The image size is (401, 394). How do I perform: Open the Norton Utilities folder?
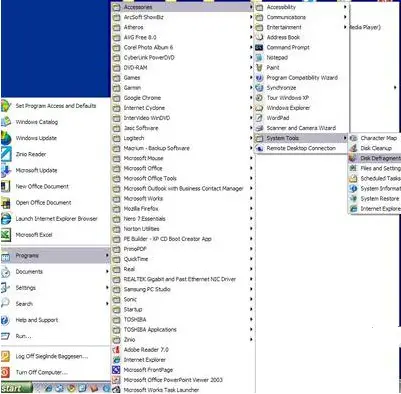[183, 229]
